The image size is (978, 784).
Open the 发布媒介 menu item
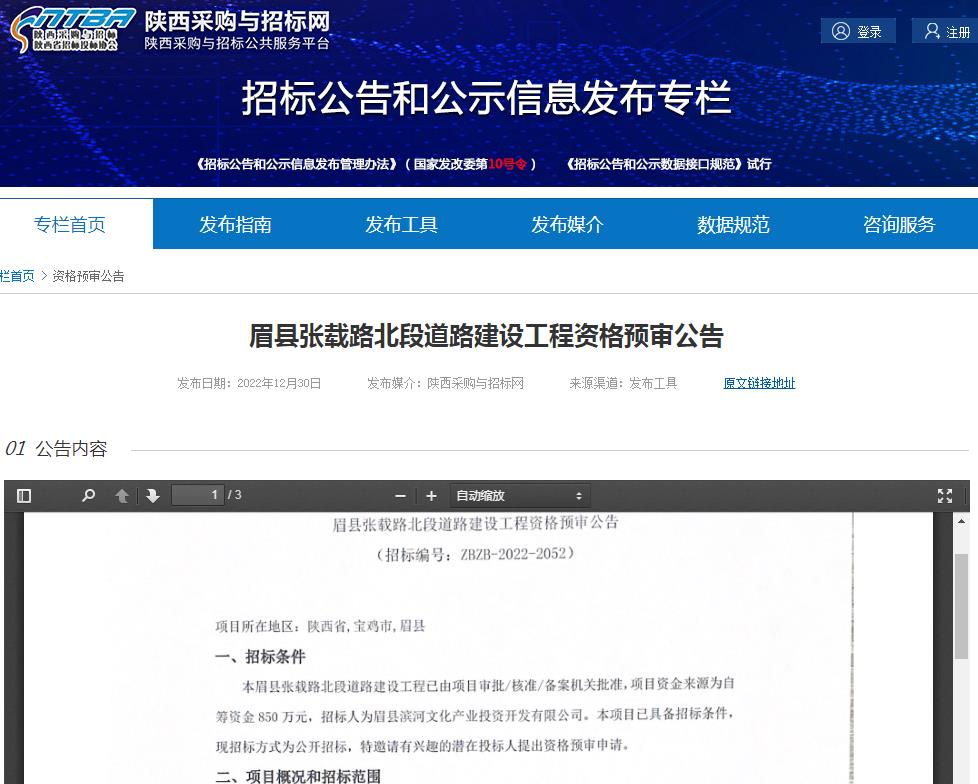[567, 225]
